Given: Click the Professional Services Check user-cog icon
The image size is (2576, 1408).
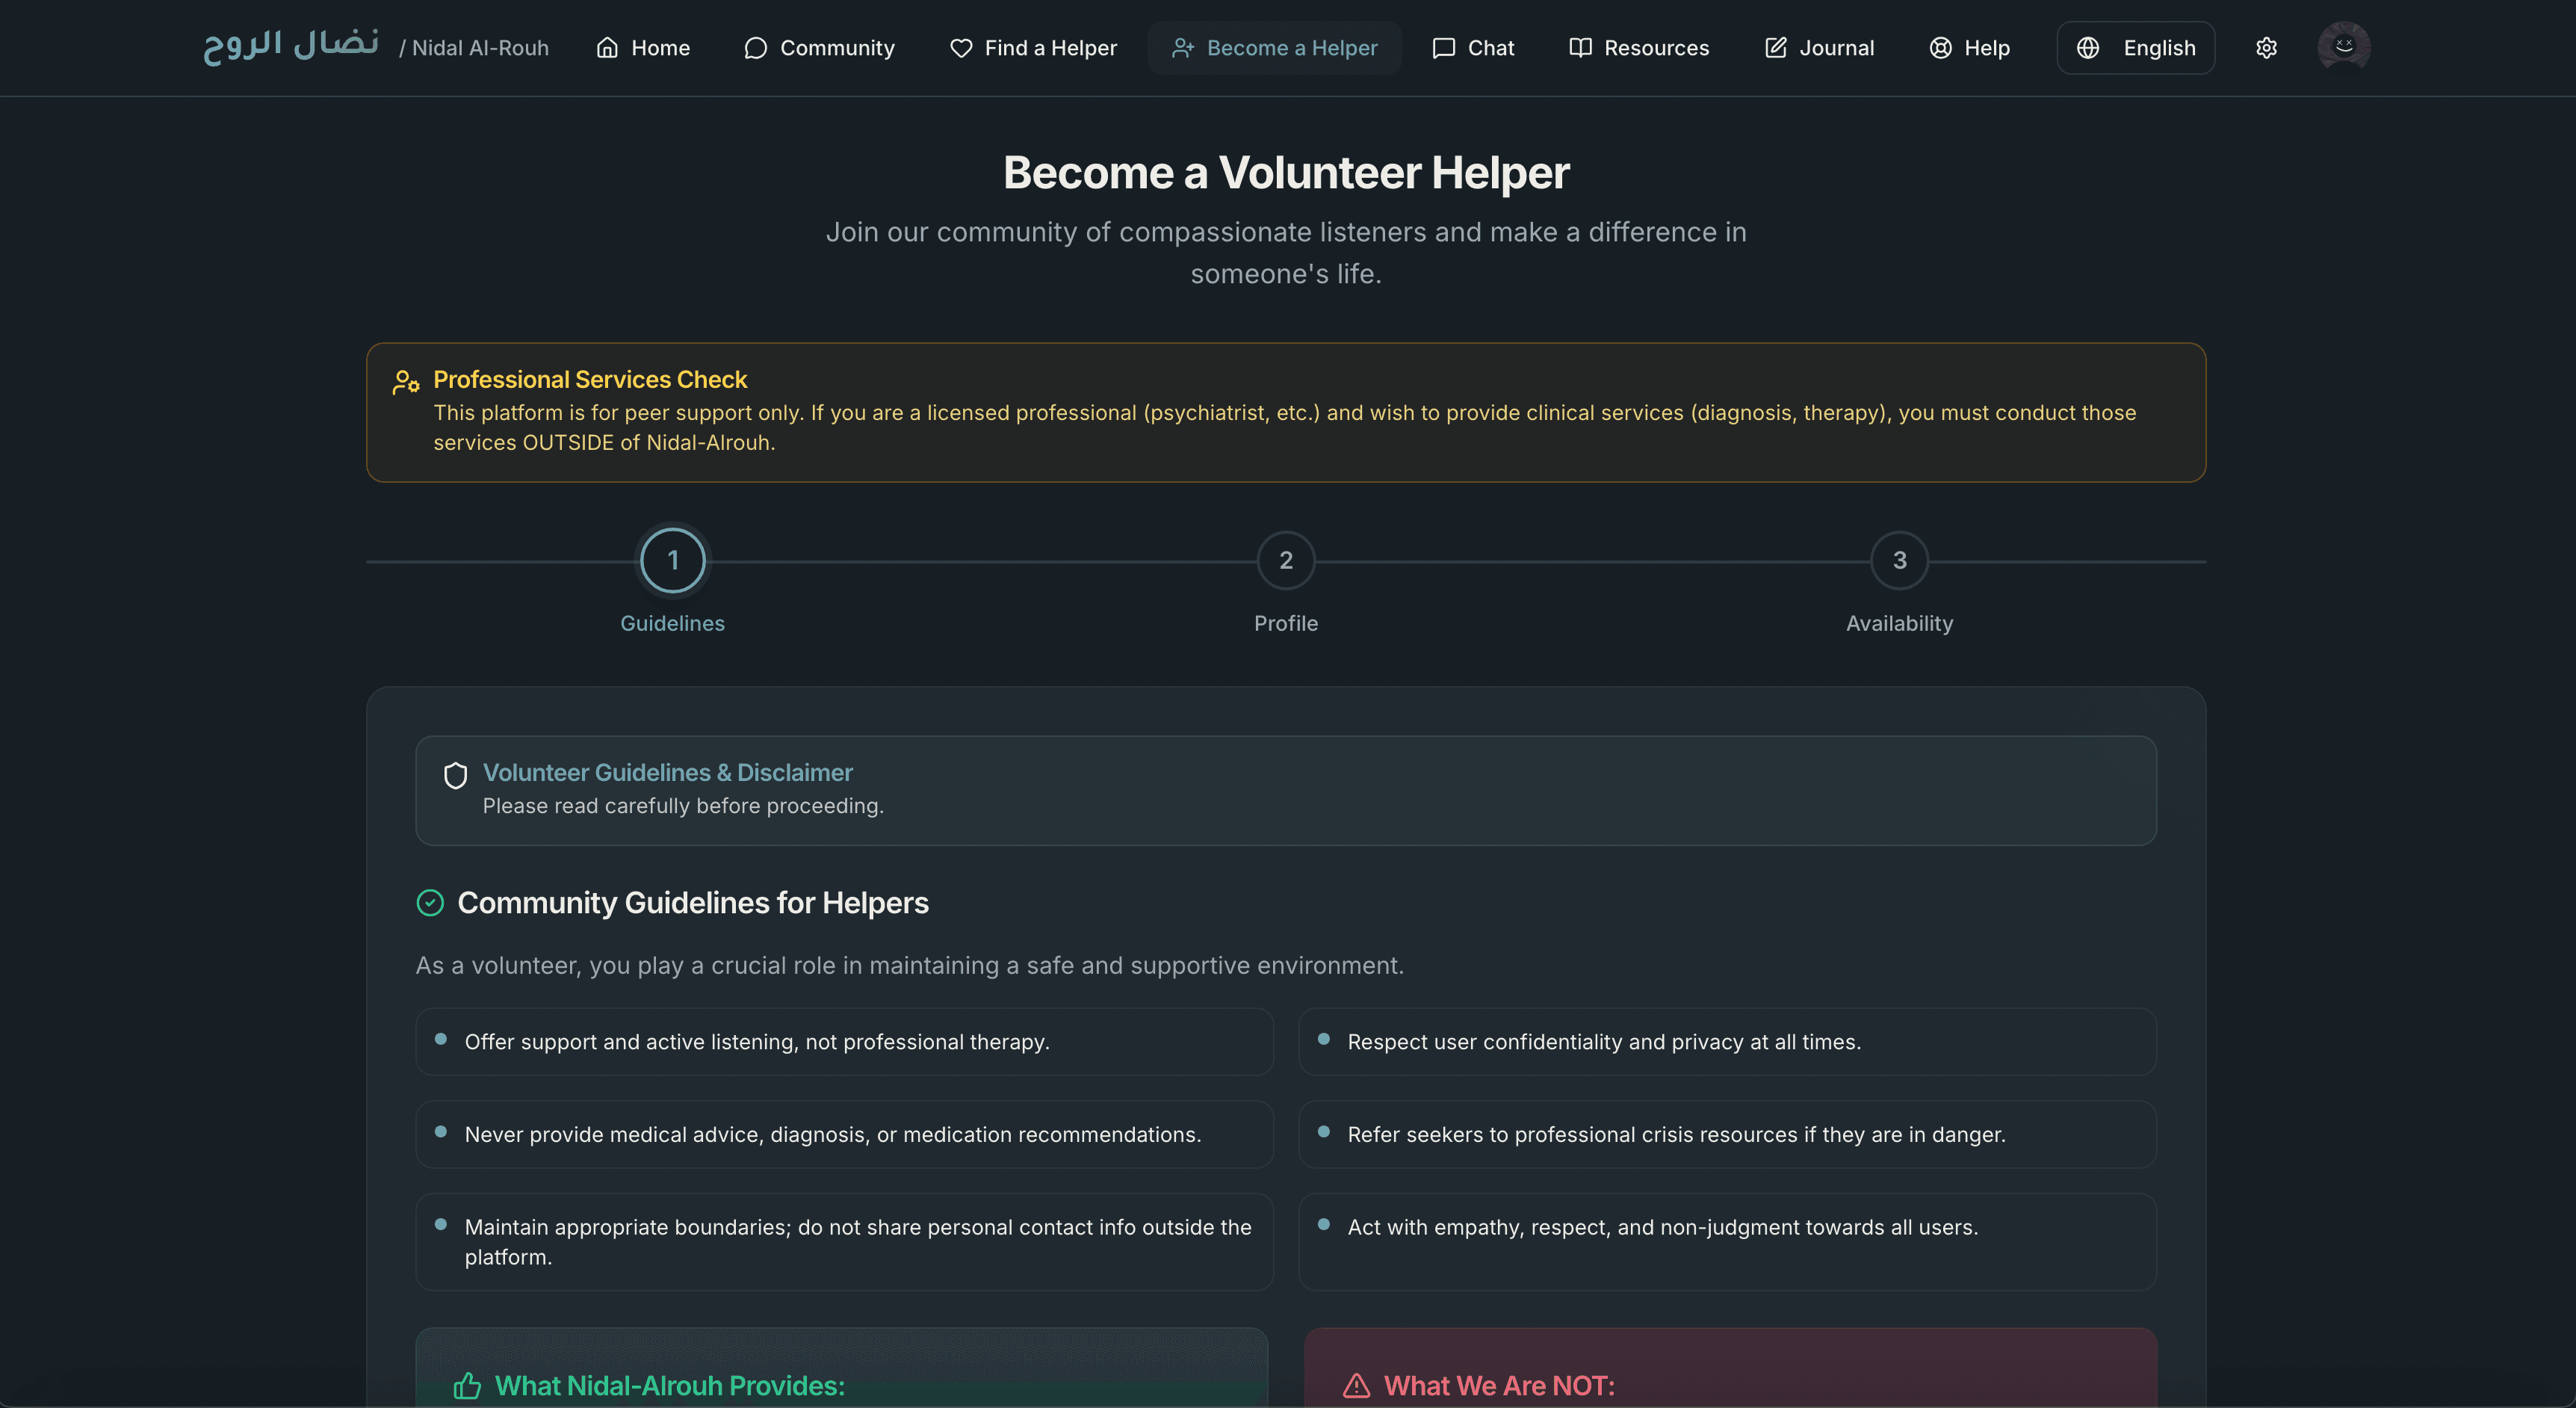Looking at the screenshot, I should (406, 381).
